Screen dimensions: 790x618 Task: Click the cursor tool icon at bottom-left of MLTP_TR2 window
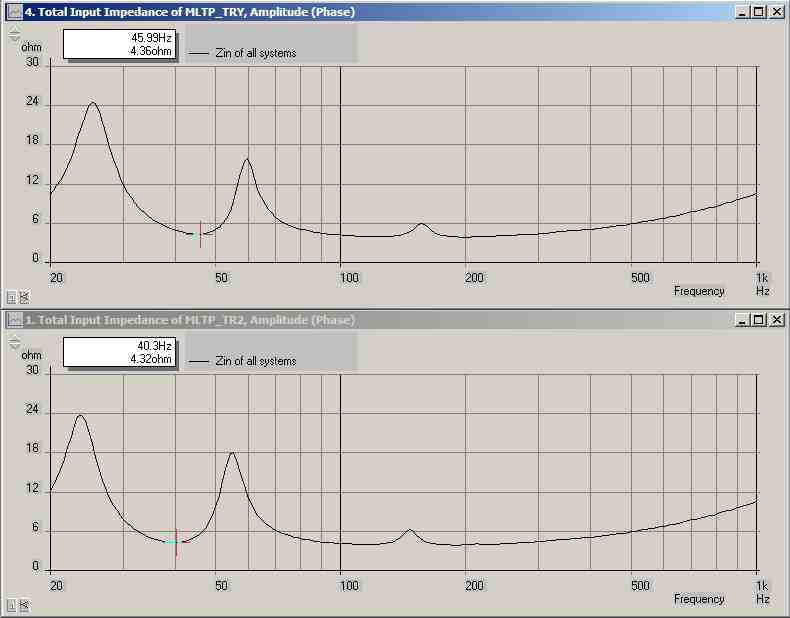(24, 605)
